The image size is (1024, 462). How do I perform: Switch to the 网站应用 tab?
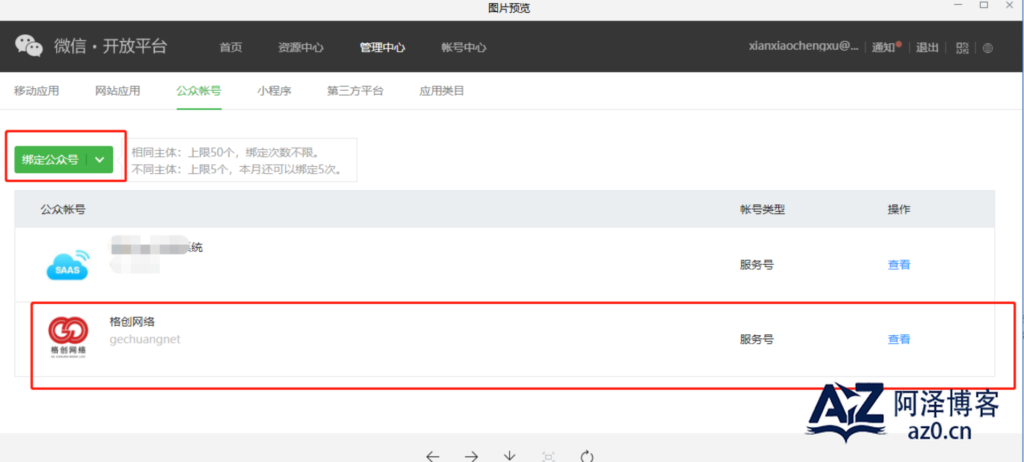point(118,91)
